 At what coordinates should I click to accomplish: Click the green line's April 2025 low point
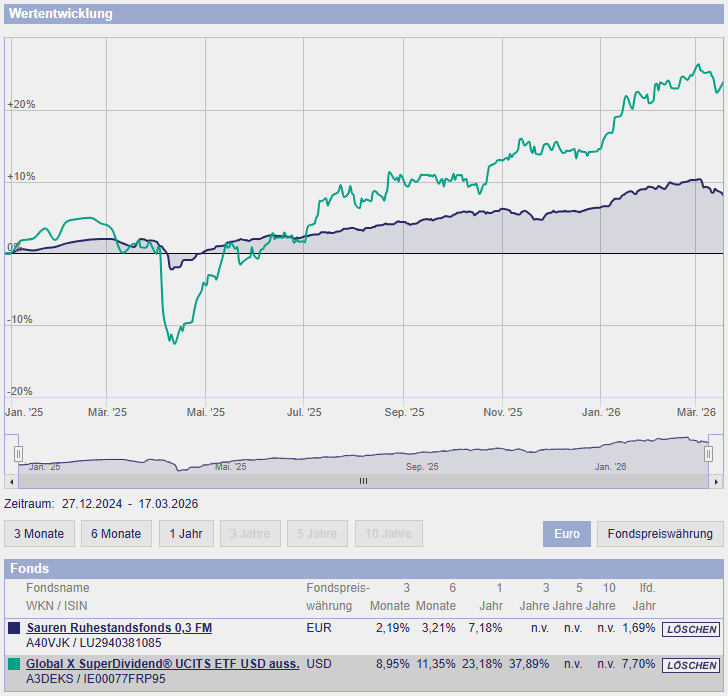pos(173,343)
